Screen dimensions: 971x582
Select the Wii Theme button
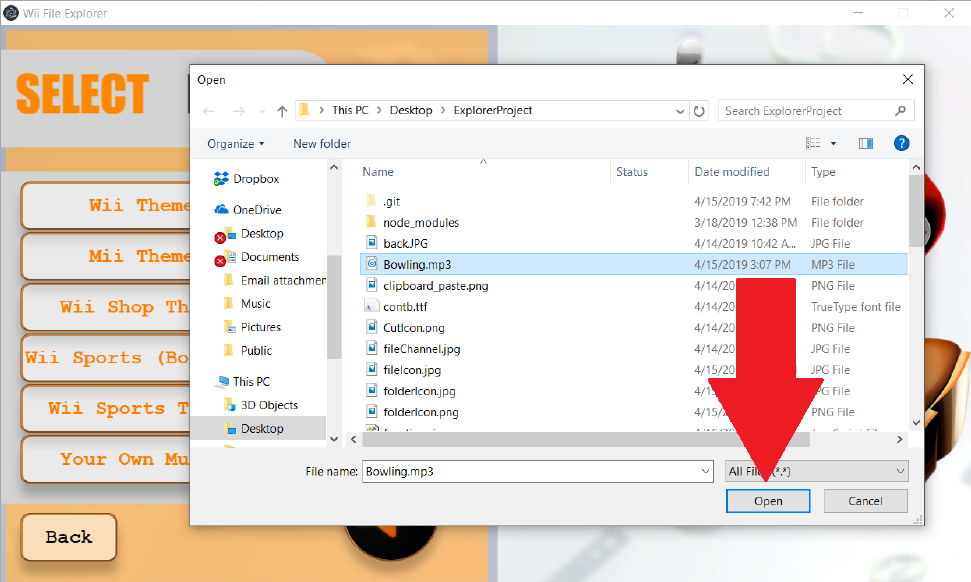pyautogui.click(x=107, y=206)
